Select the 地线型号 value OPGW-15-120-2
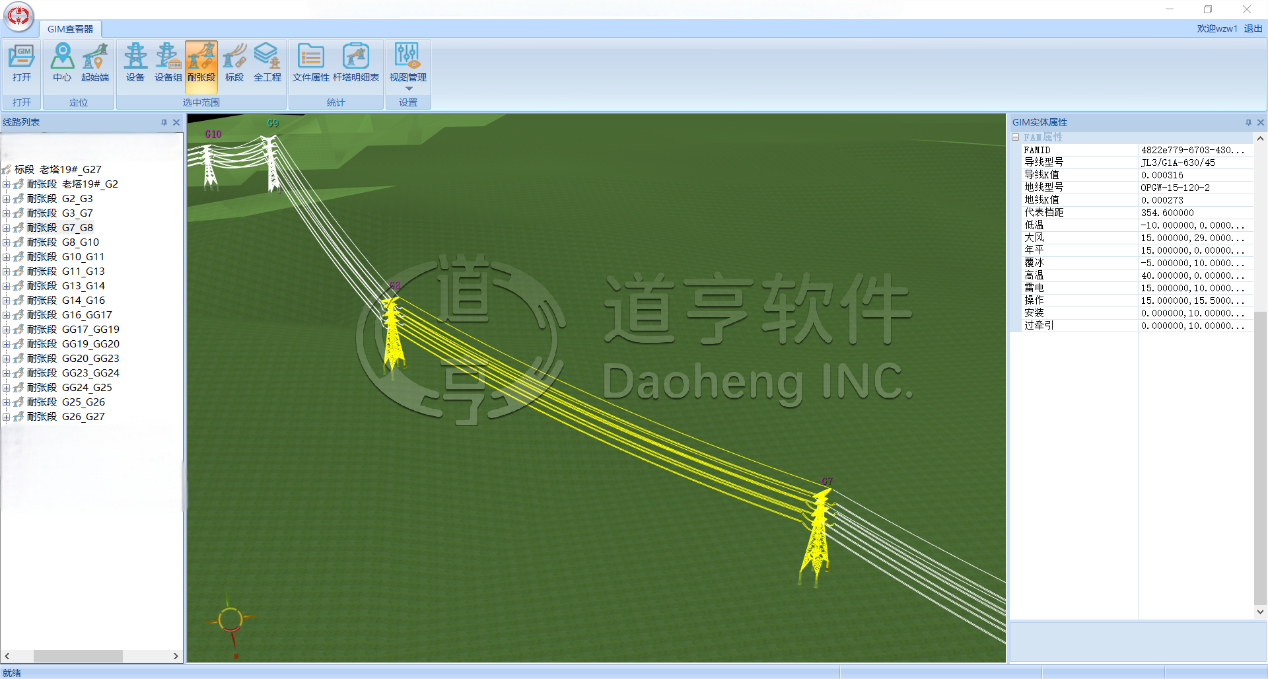This screenshot has height=679, width=1268. 1175,187
